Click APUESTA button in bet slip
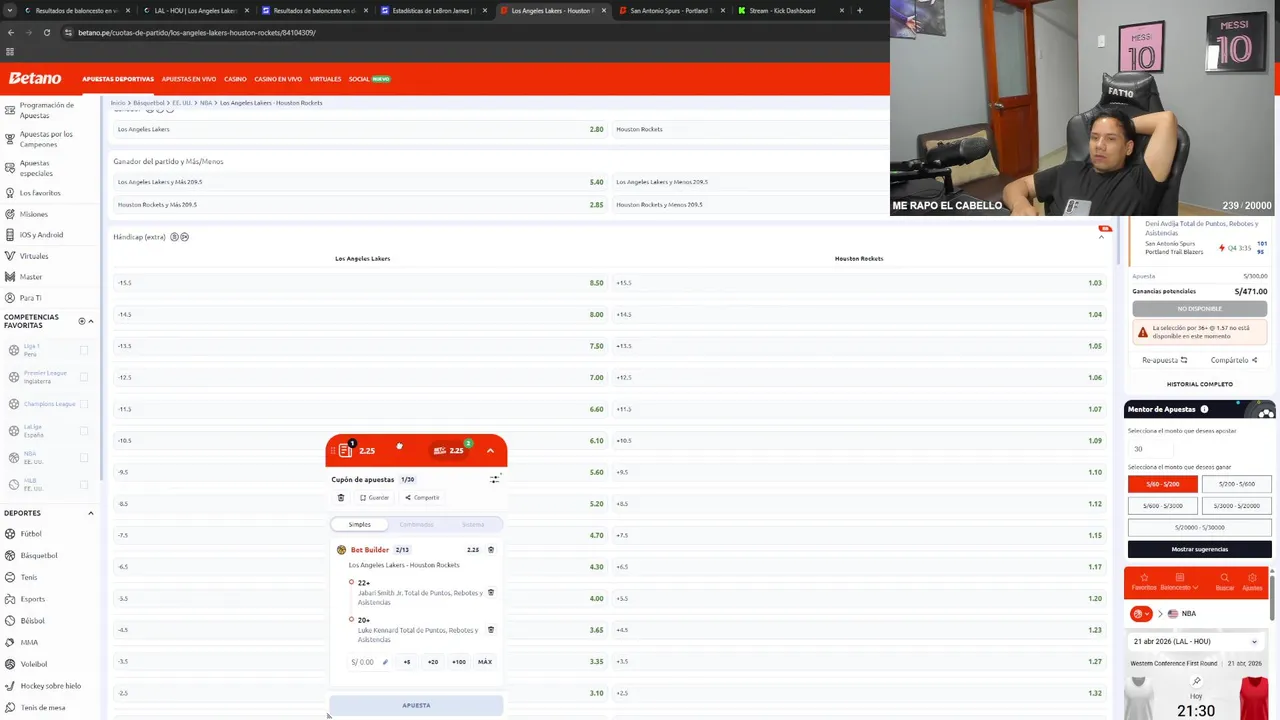The image size is (1280, 720). point(416,705)
